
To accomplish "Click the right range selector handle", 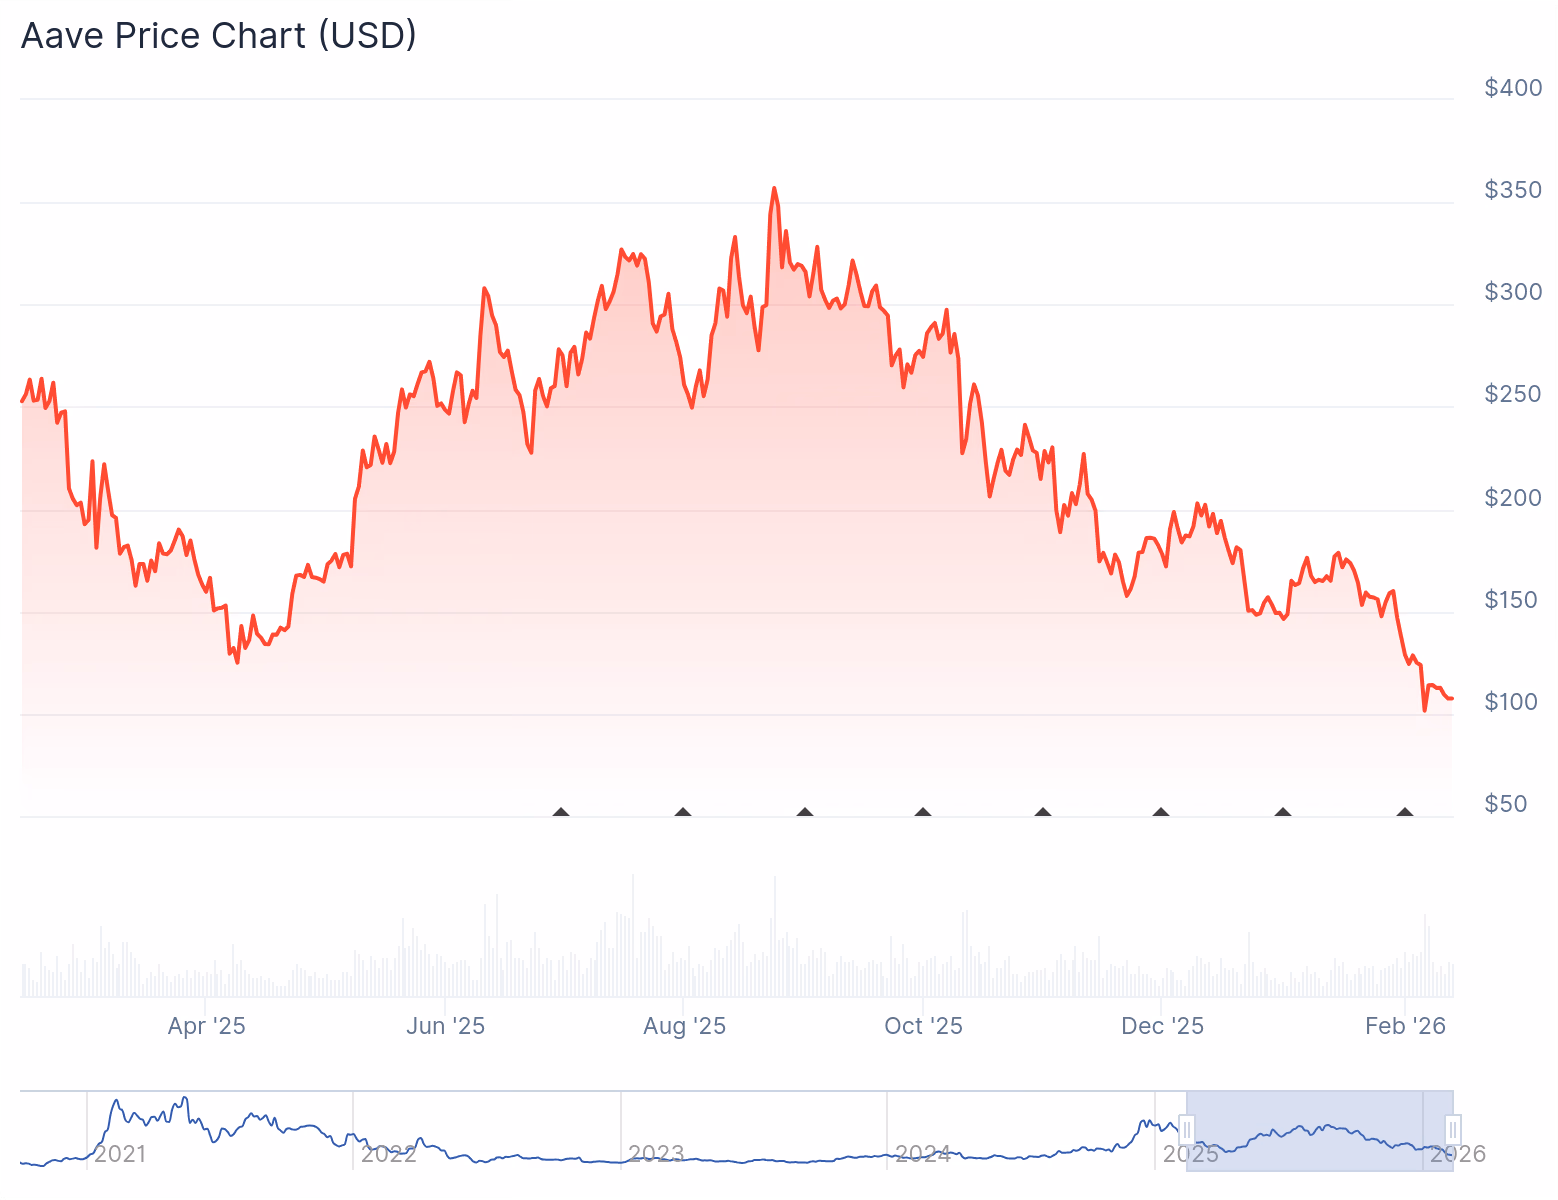I will pyautogui.click(x=1452, y=1130).
